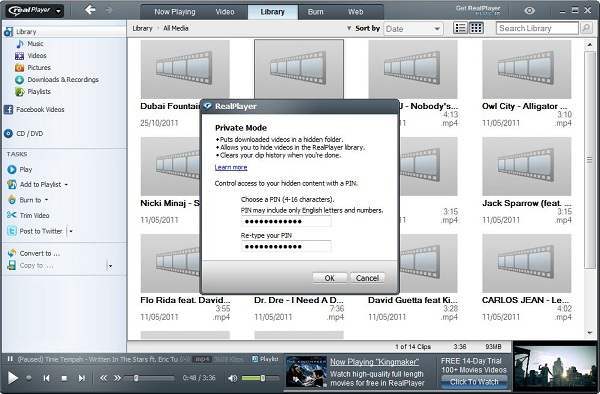The height and width of the screenshot is (394, 600).
Task: Click the search magnifier button
Action: pyautogui.click(x=586, y=28)
